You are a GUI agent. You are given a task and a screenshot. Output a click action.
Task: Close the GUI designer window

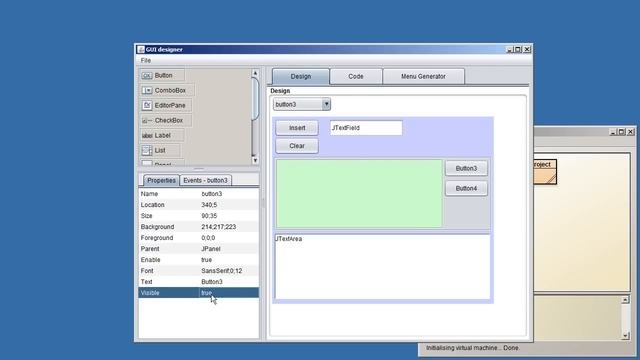click(527, 49)
